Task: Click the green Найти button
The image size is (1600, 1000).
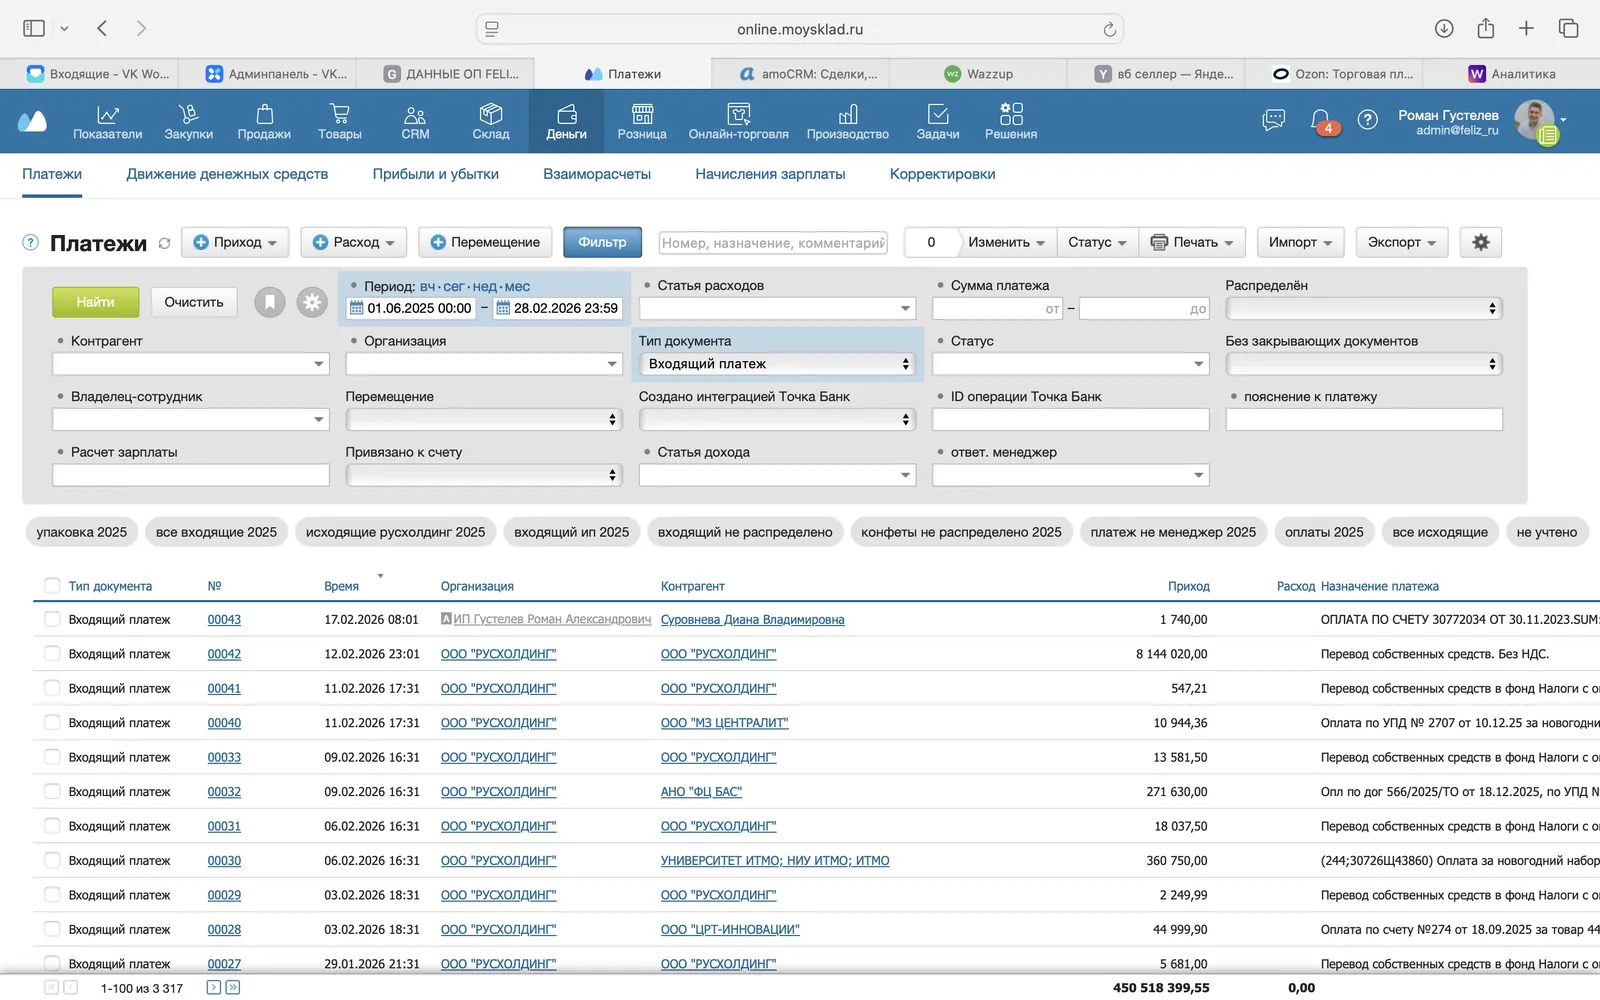Action: [95, 302]
